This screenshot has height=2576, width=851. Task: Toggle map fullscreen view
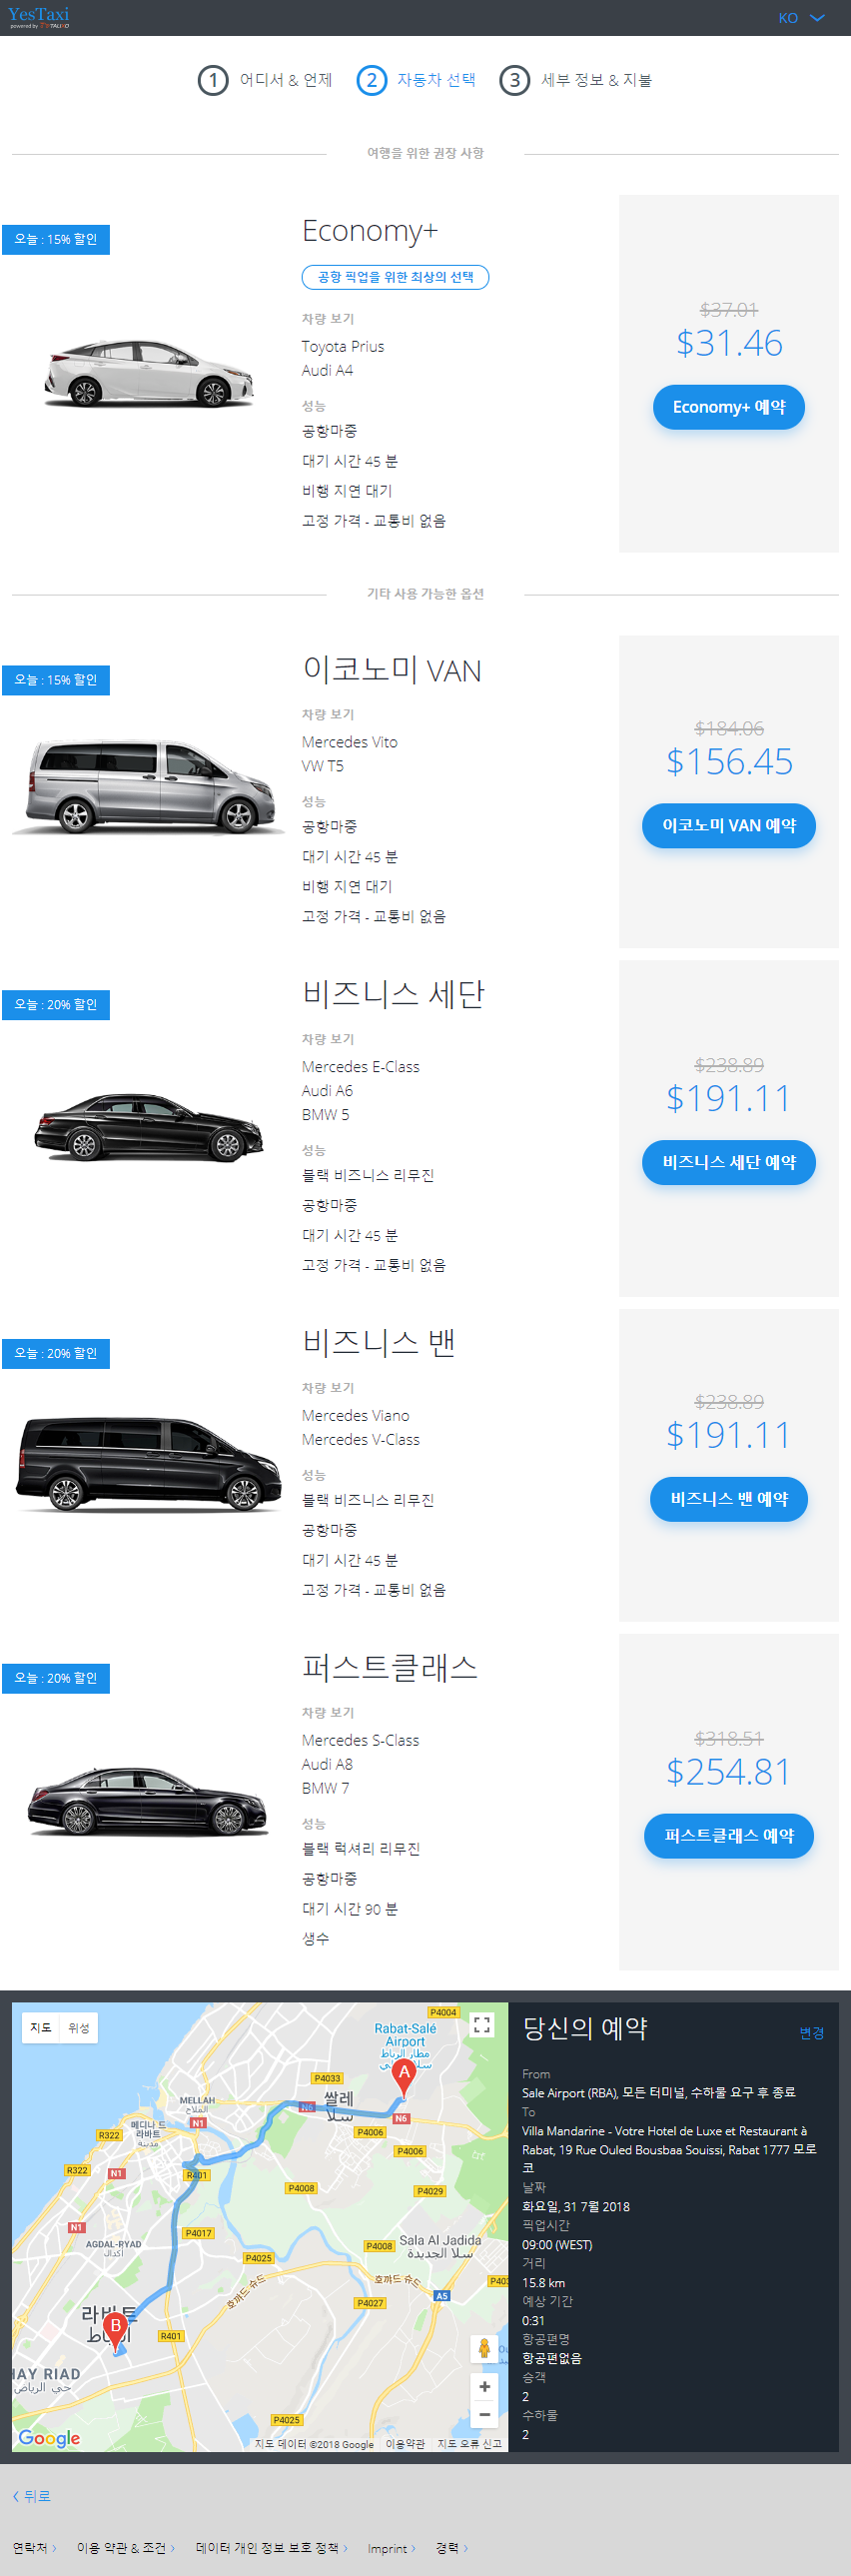click(482, 2025)
